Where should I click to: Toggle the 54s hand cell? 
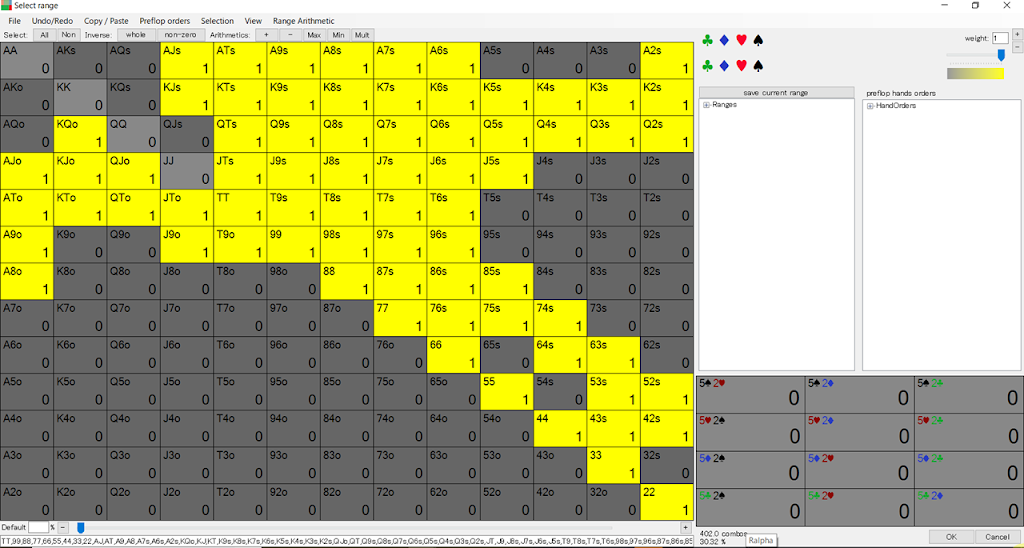pos(560,392)
